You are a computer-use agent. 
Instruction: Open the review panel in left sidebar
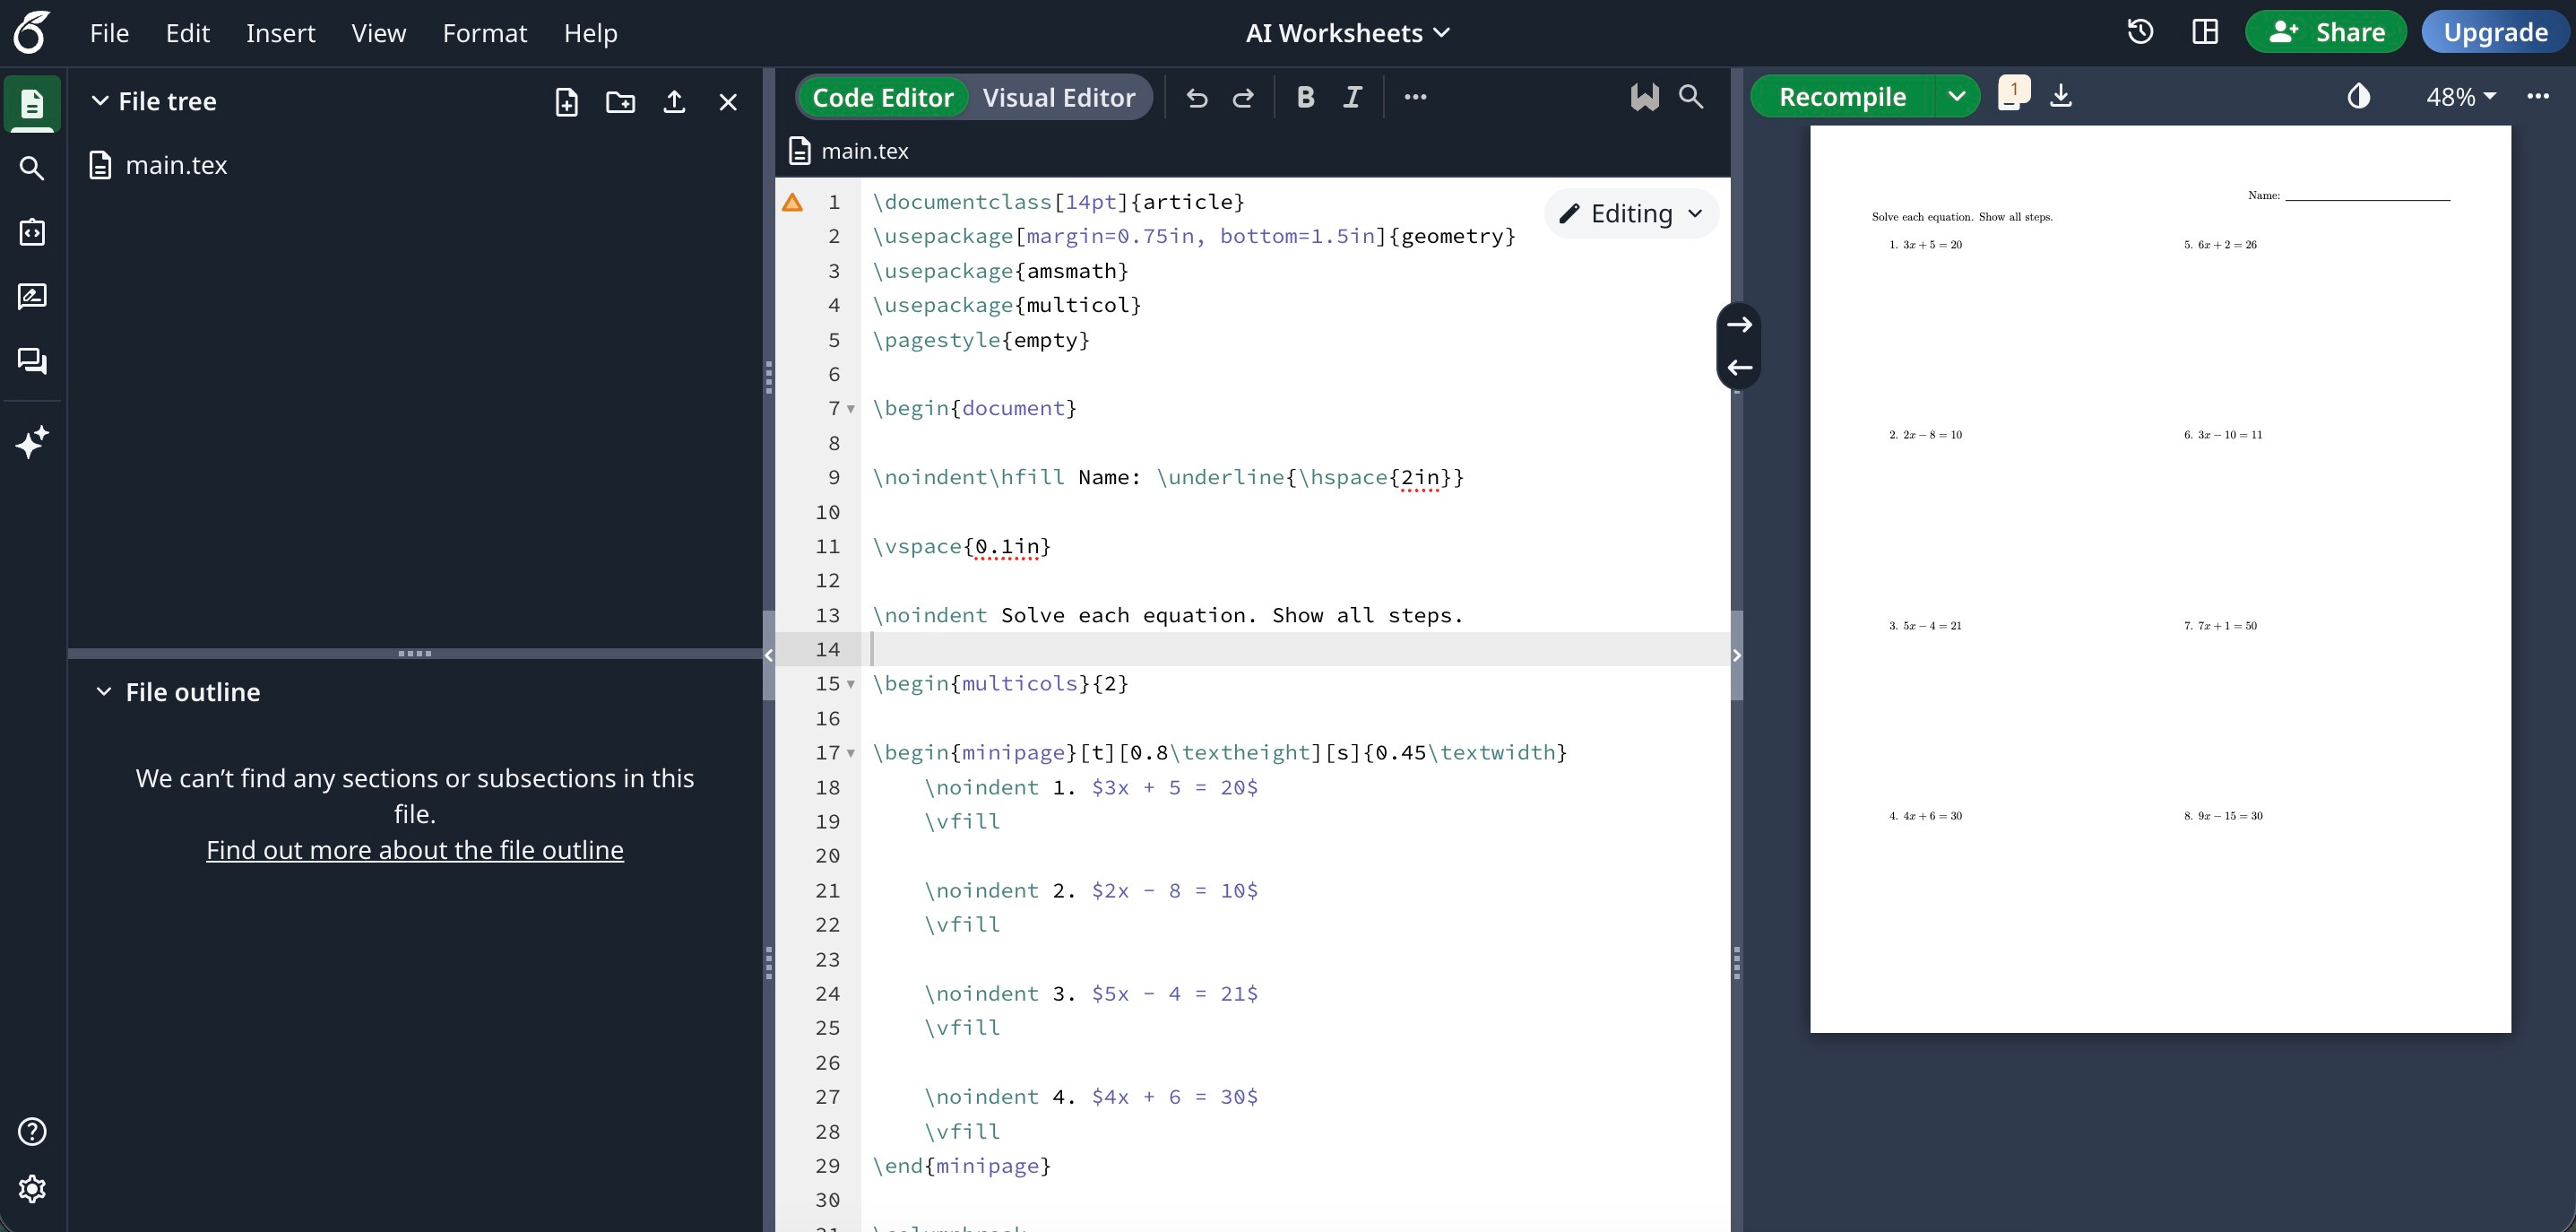point(32,296)
